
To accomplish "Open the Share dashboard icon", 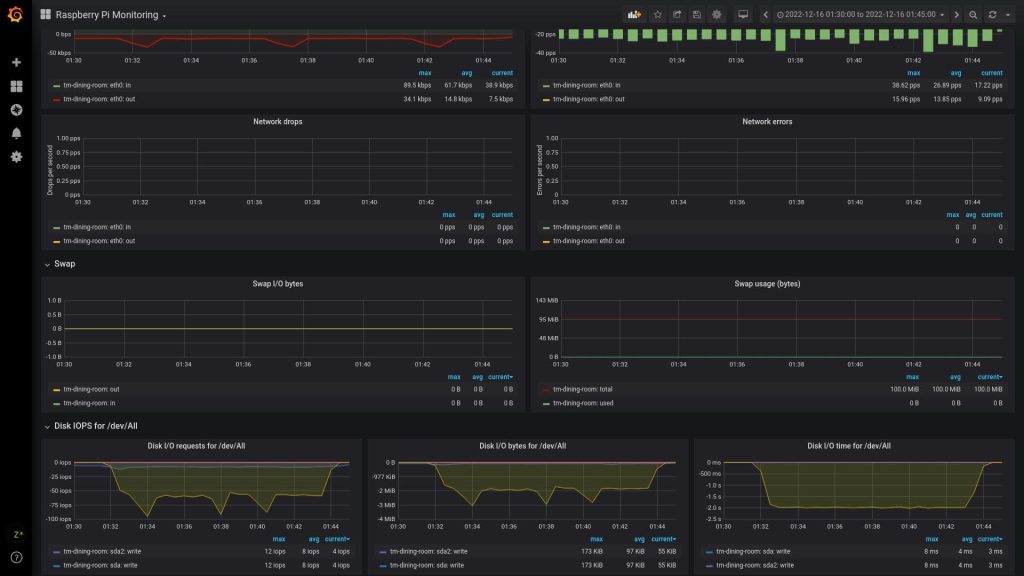I will 677,15.
